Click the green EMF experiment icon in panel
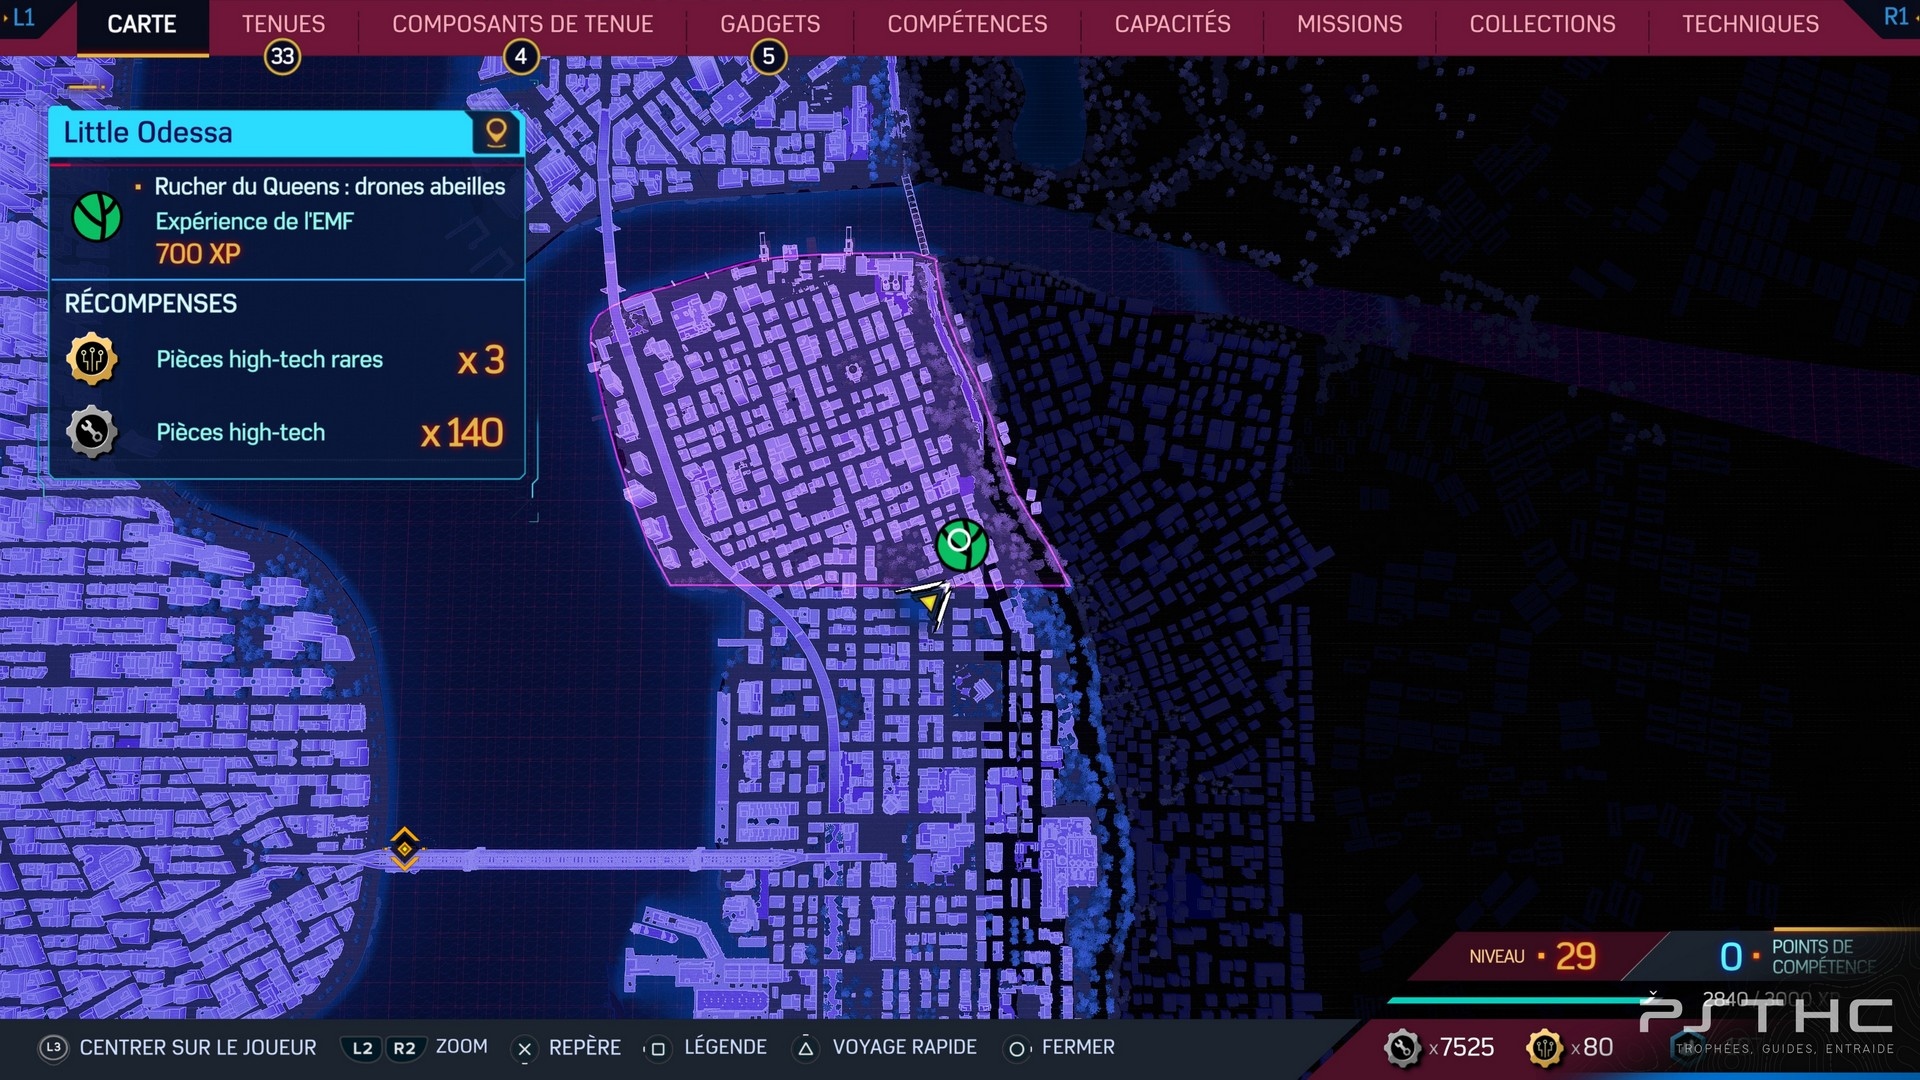 (97, 217)
